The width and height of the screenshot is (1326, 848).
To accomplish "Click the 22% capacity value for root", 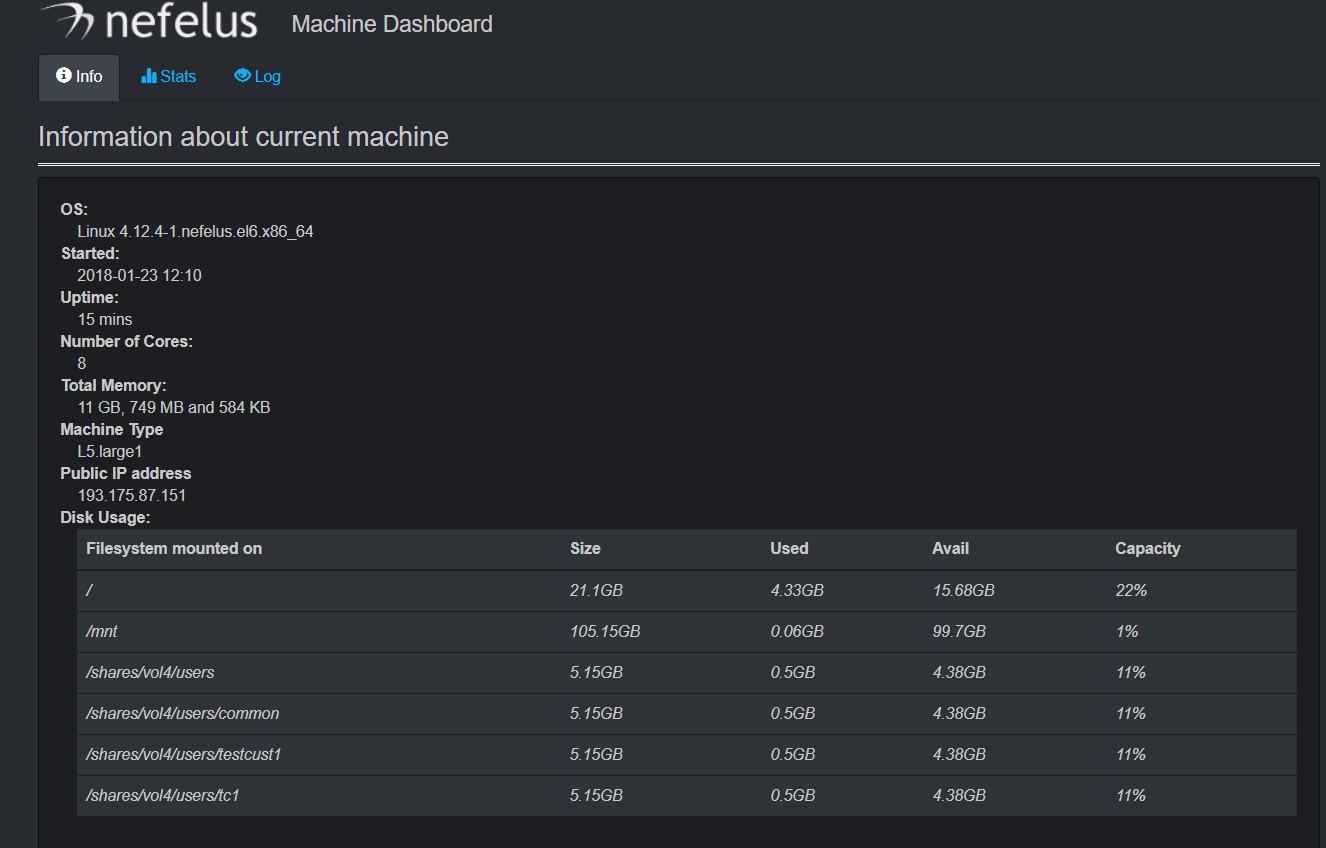I will [x=1131, y=591].
